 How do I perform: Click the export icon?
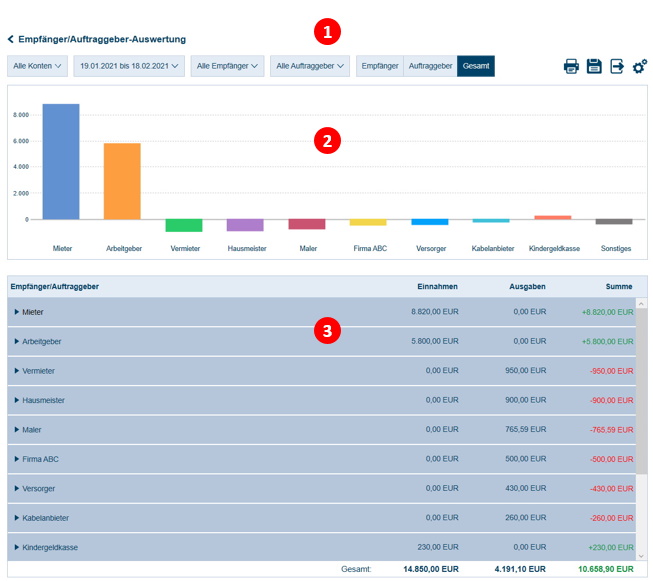[x=617, y=67]
